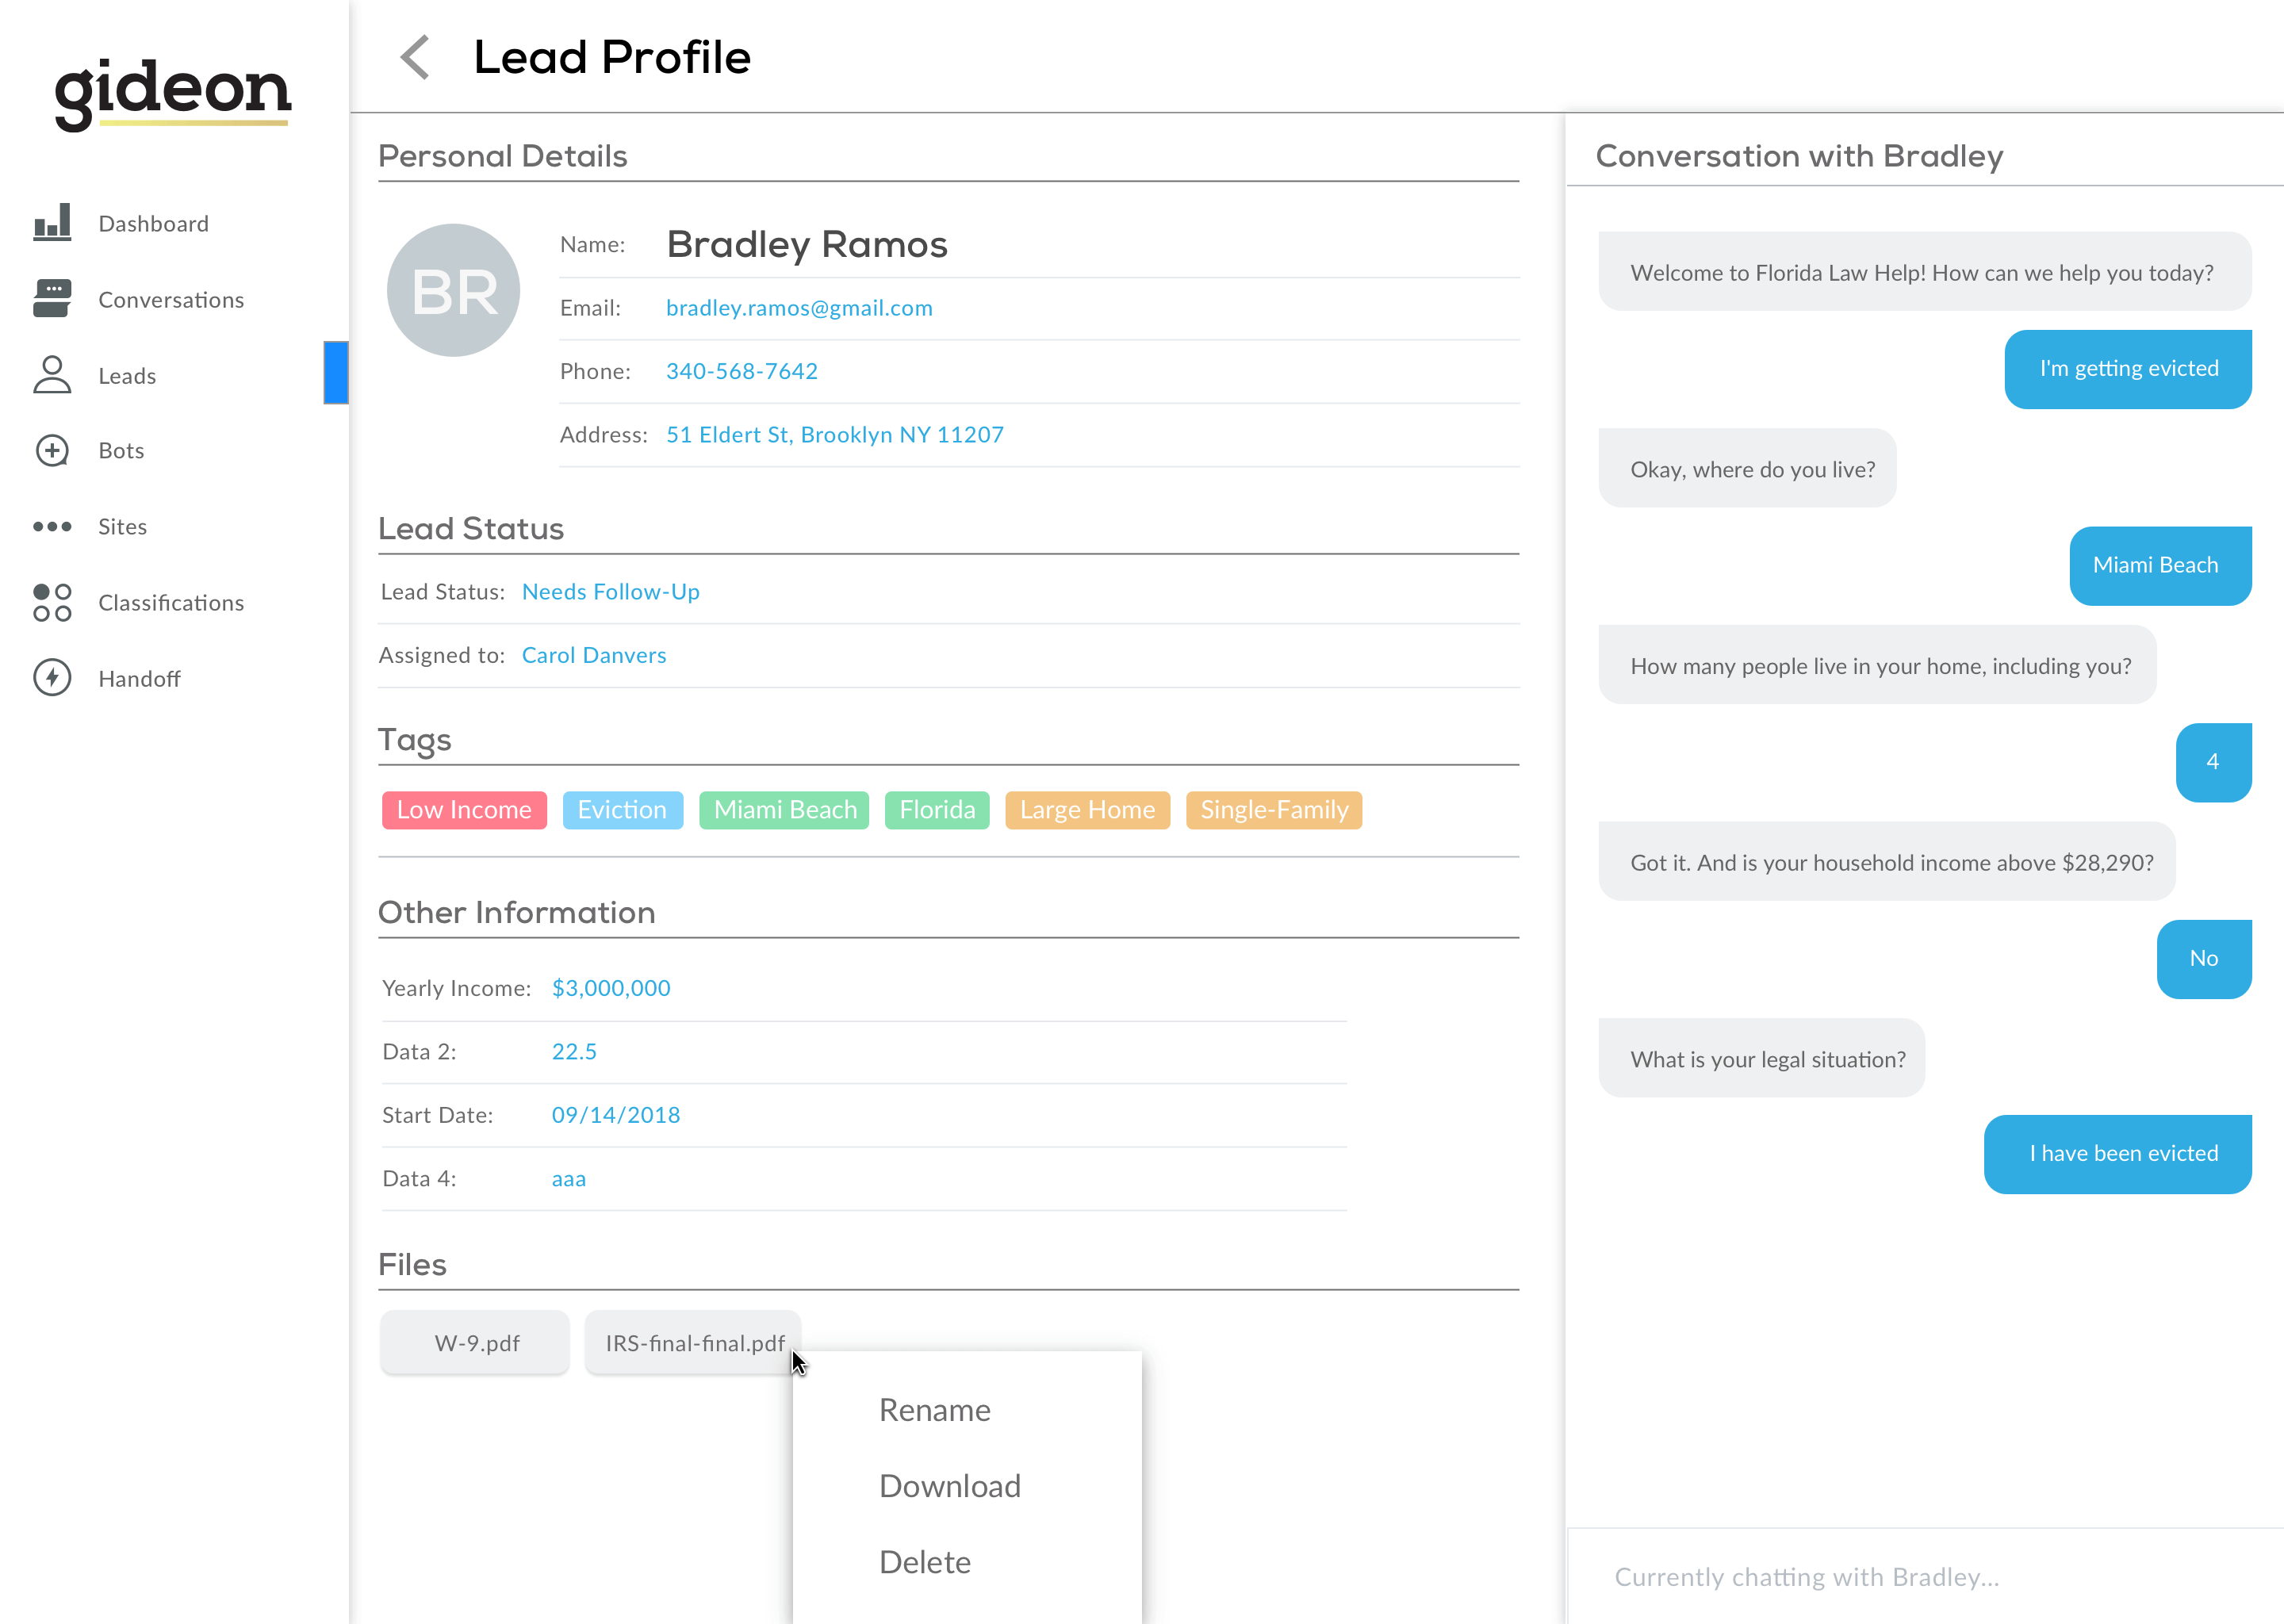Click the Dashboard bar chart icon

click(x=52, y=223)
